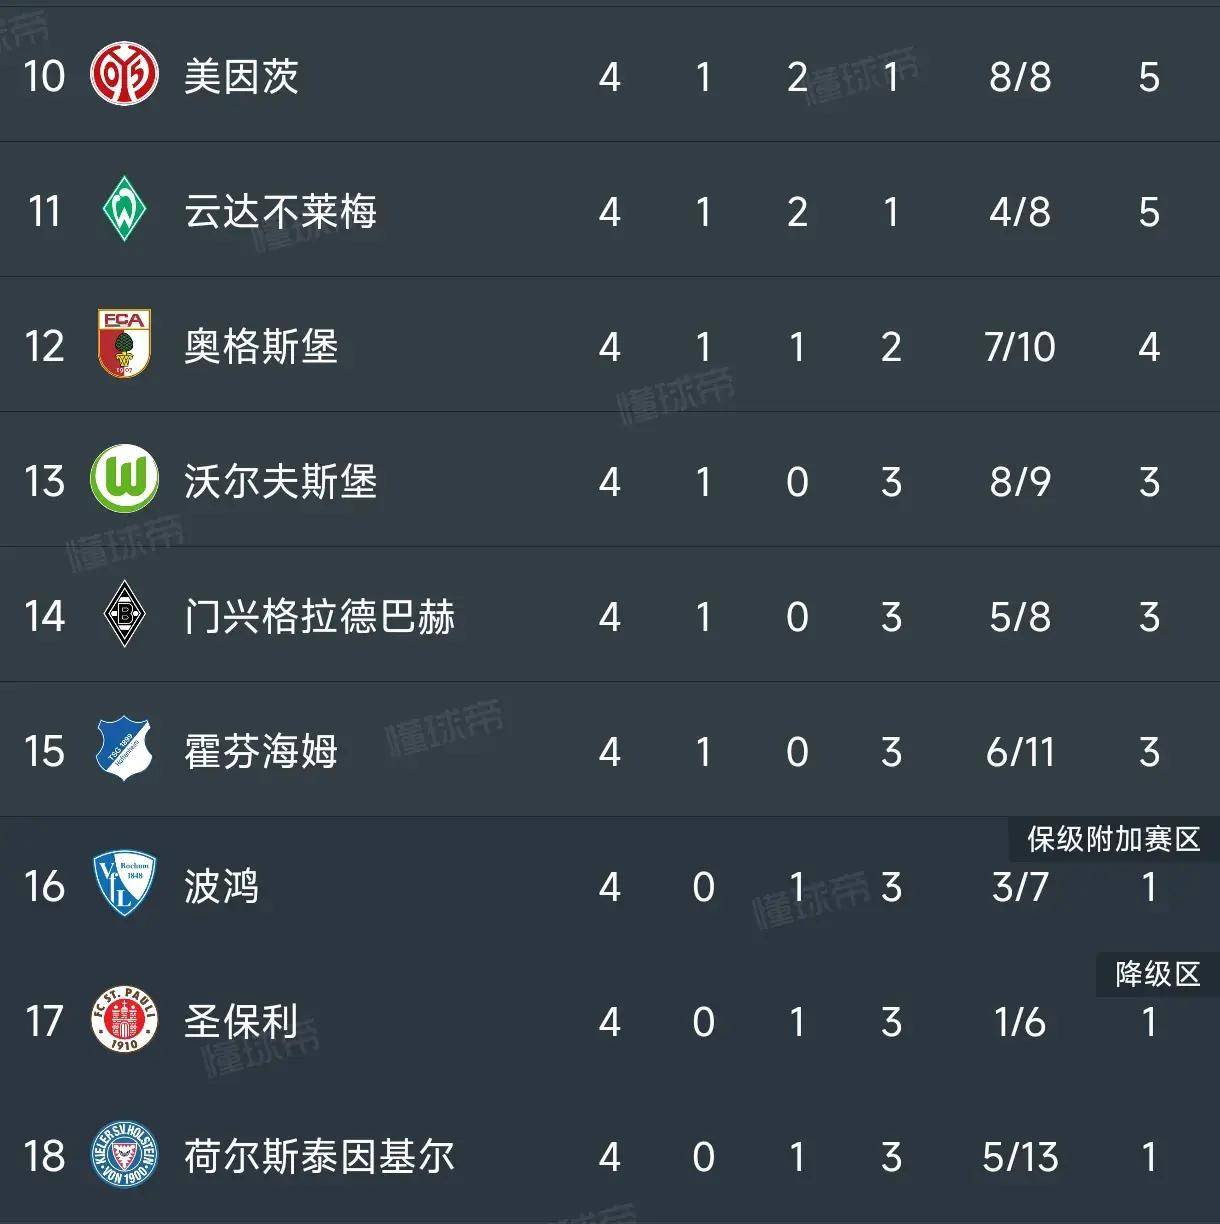This screenshot has width=1220, height=1224.
Task: Select the 奥格斯堡 team name
Action: coord(261,347)
